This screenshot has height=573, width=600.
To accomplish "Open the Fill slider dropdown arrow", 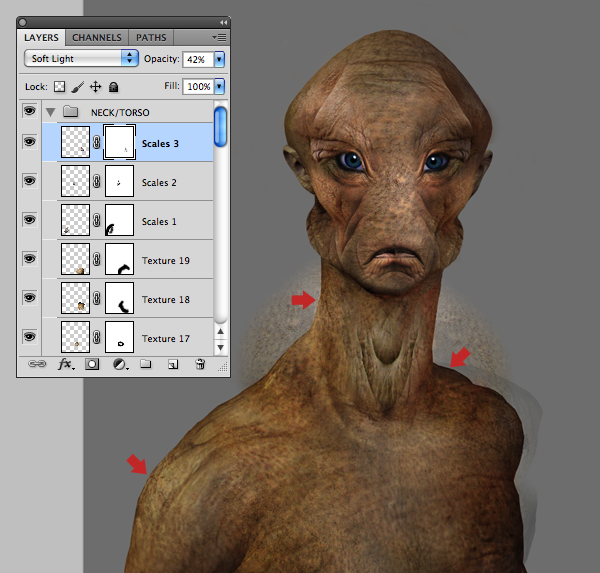I will 219,87.
